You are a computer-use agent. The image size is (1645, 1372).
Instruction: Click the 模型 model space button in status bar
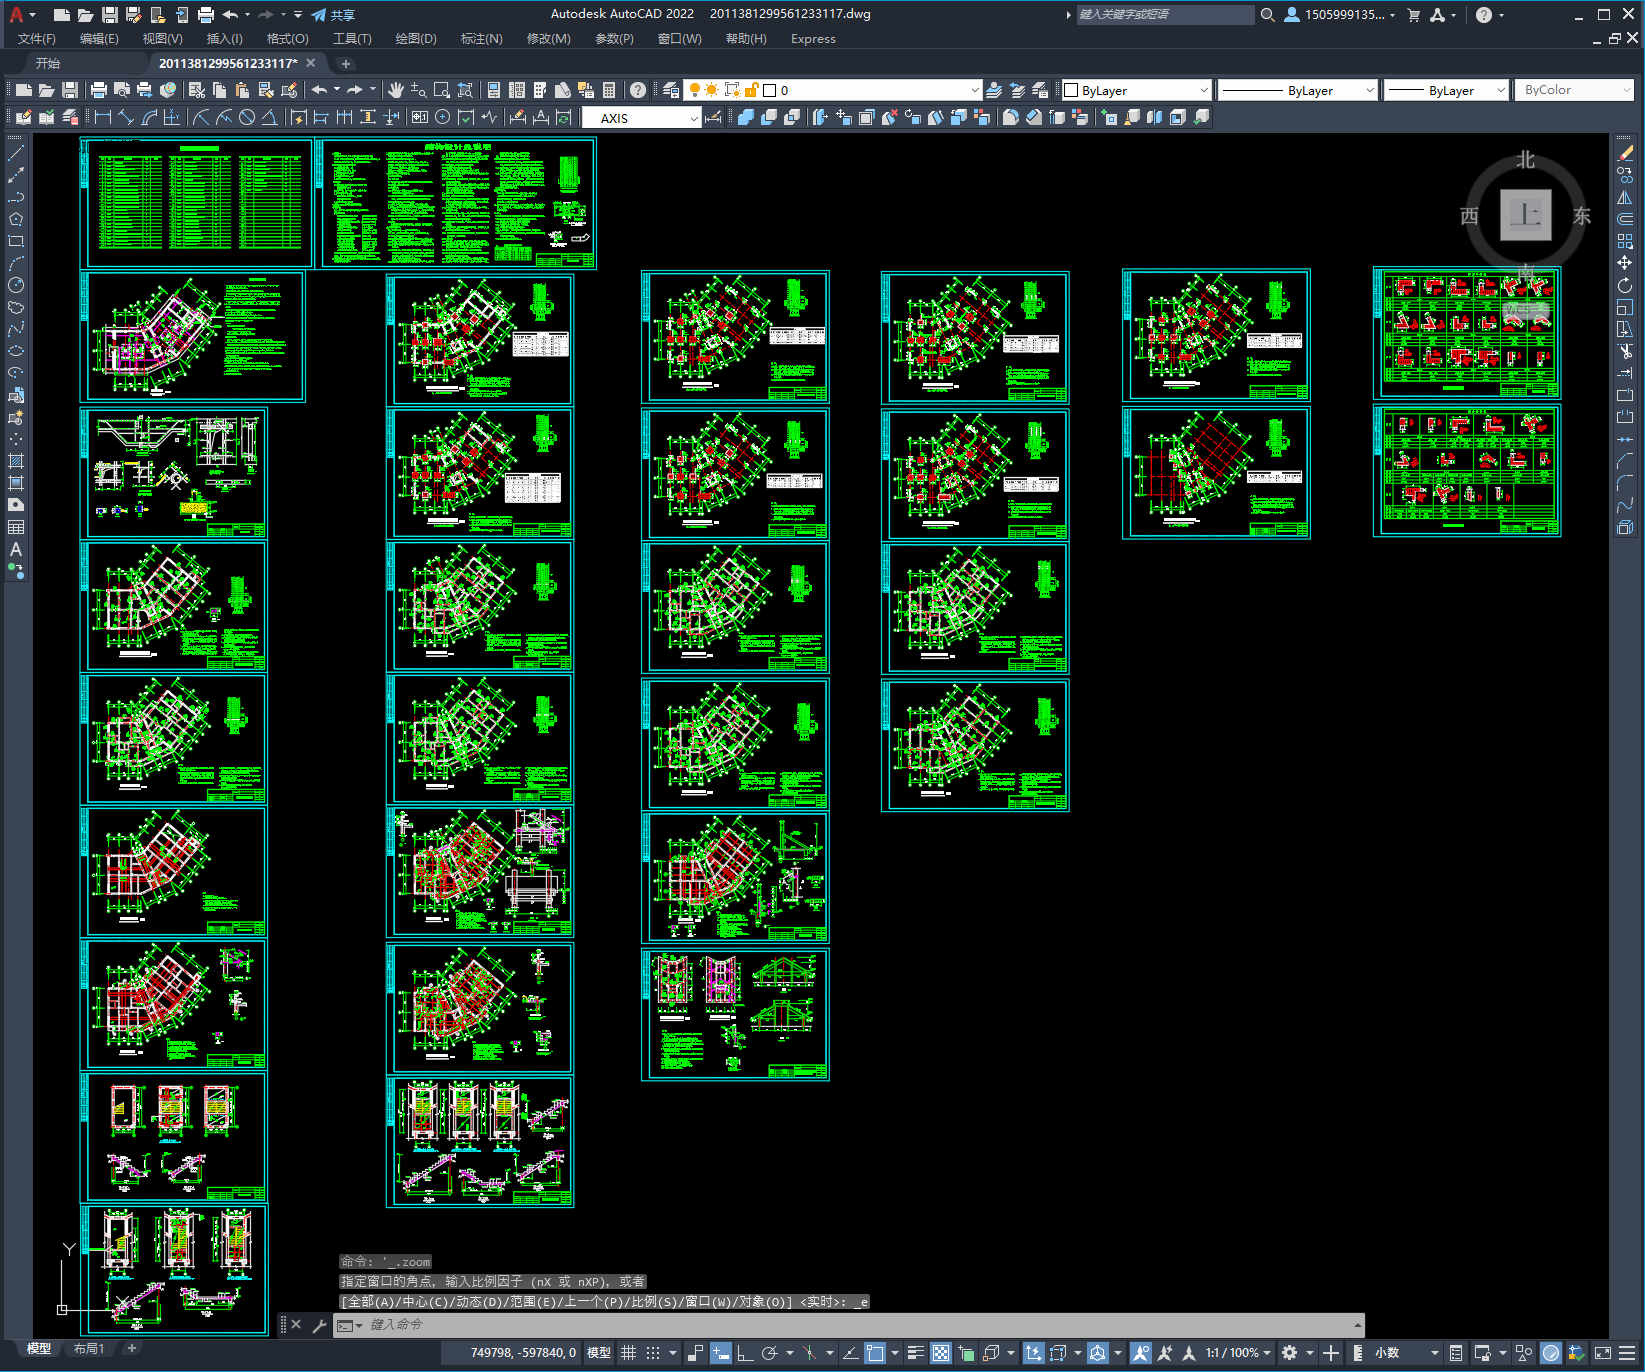(x=599, y=1353)
